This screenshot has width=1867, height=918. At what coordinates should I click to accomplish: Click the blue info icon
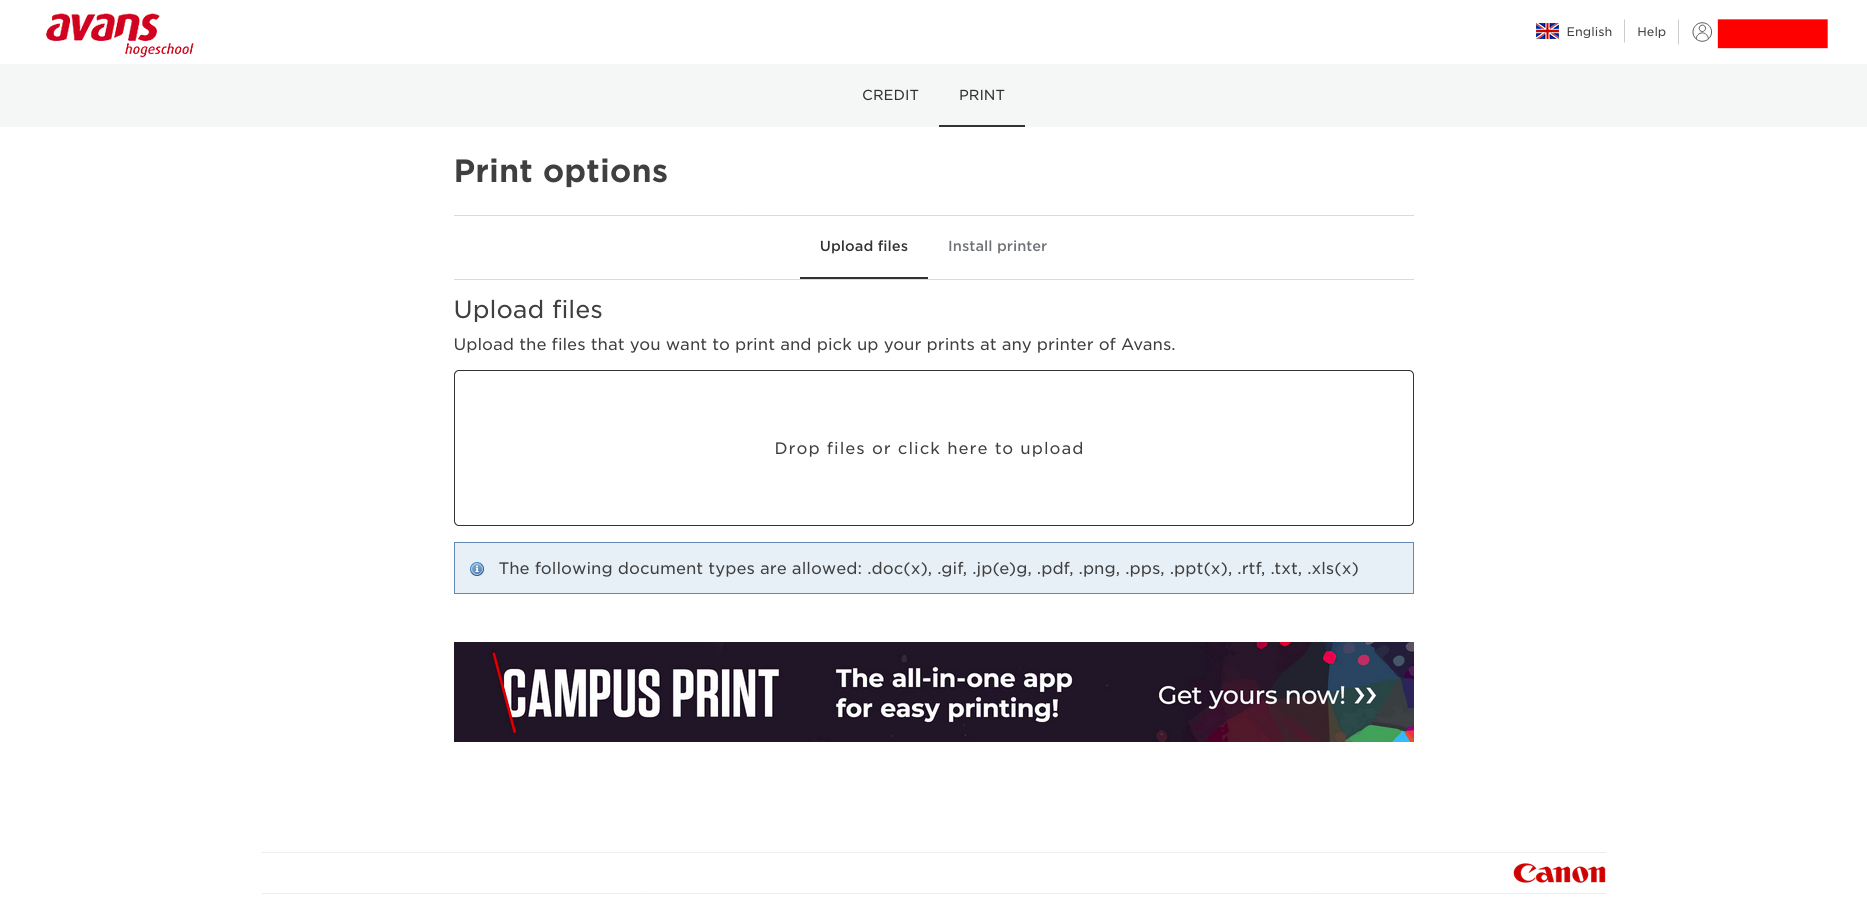(477, 569)
